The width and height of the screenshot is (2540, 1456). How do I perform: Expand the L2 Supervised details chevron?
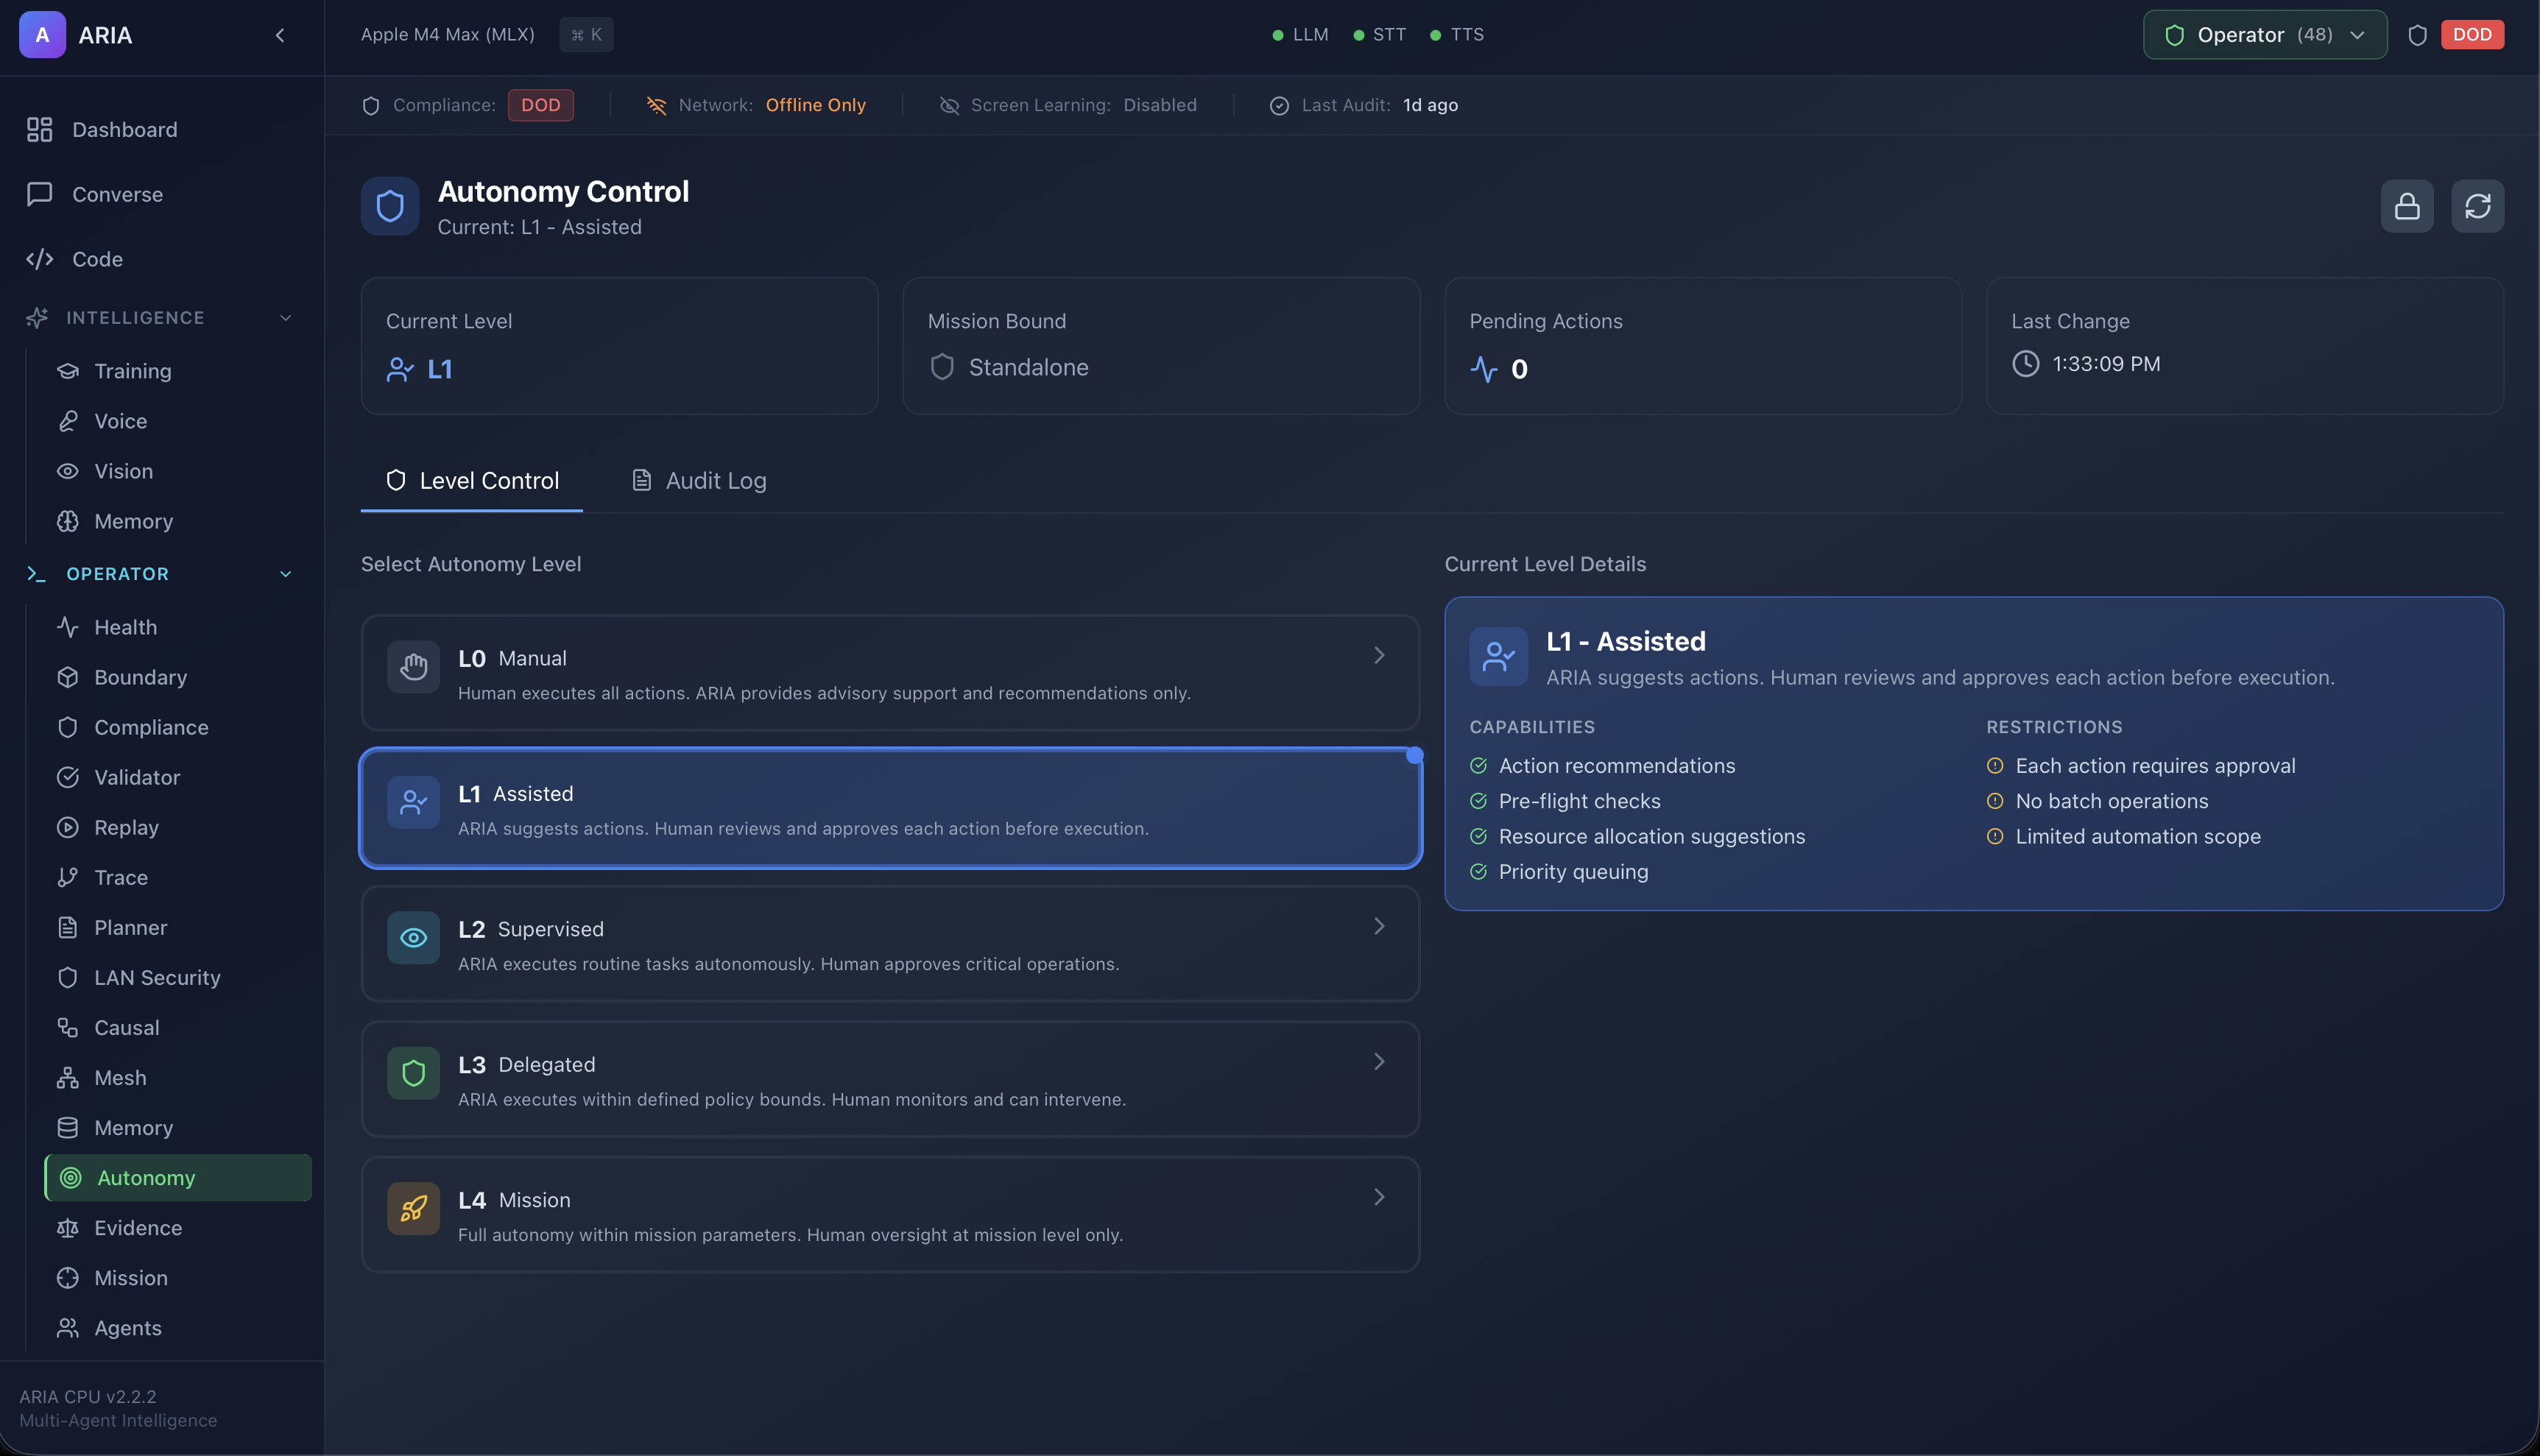(1379, 926)
